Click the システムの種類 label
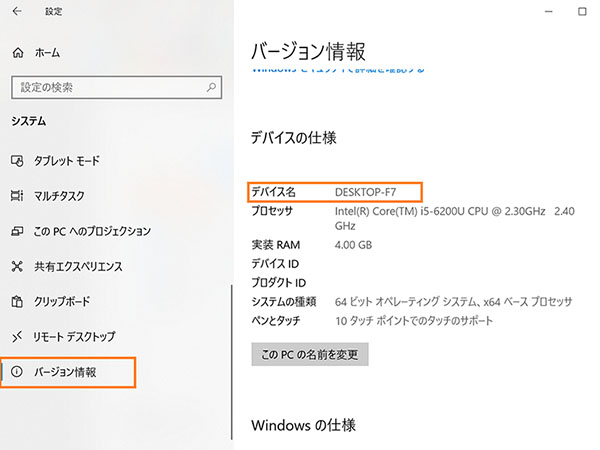Viewport: 600px width, 450px height. 284,302
